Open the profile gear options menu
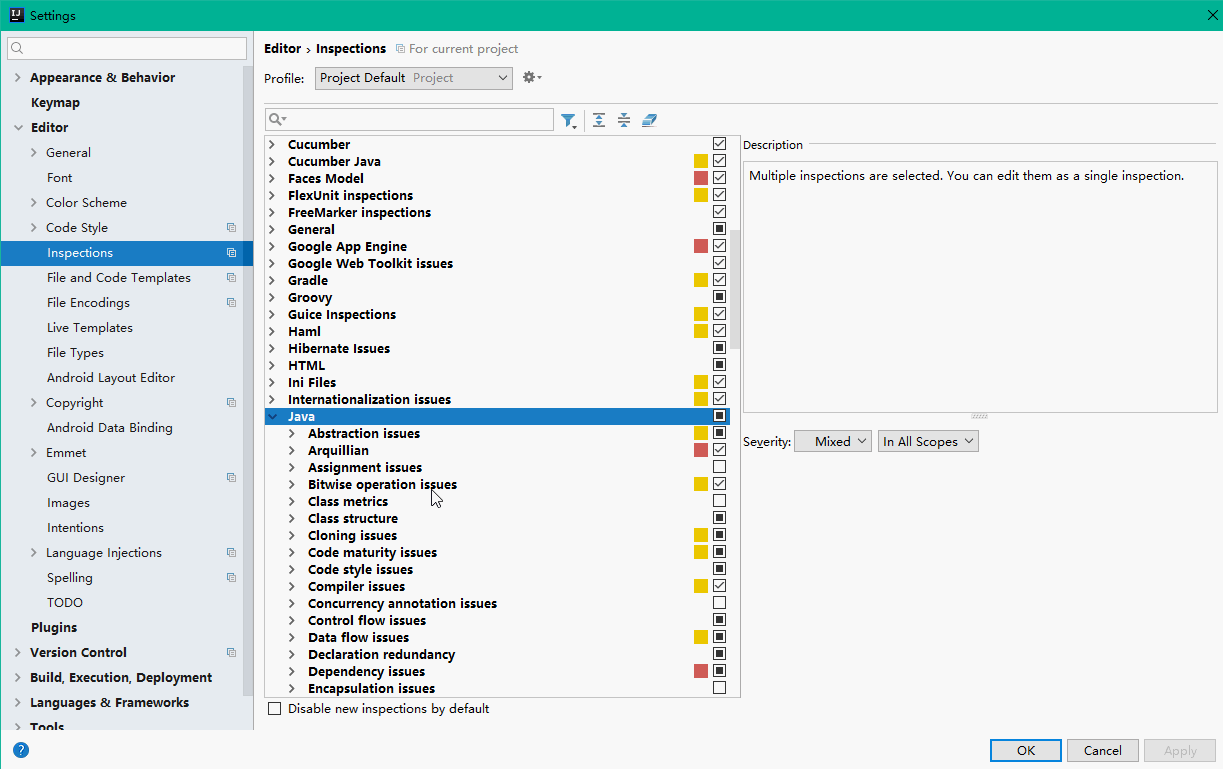The width and height of the screenshot is (1223, 769). 532,77
